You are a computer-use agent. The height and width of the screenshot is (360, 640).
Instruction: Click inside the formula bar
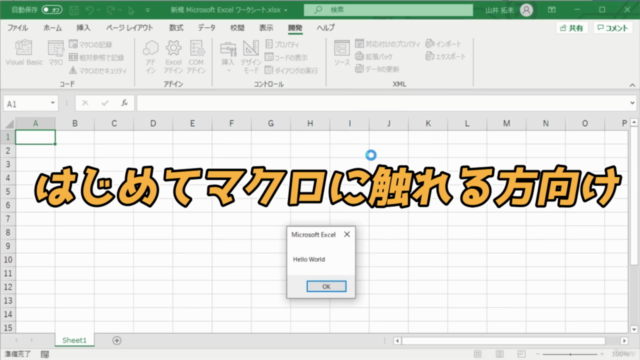383,103
